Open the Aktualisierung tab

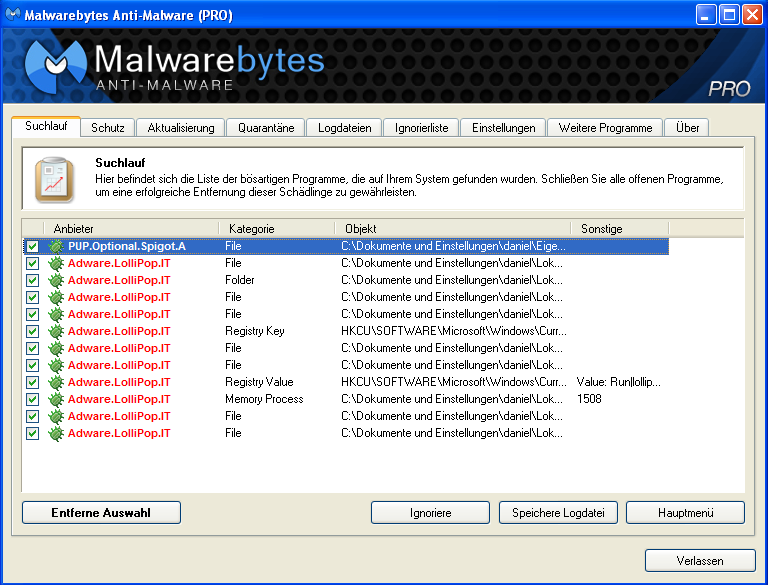(181, 128)
